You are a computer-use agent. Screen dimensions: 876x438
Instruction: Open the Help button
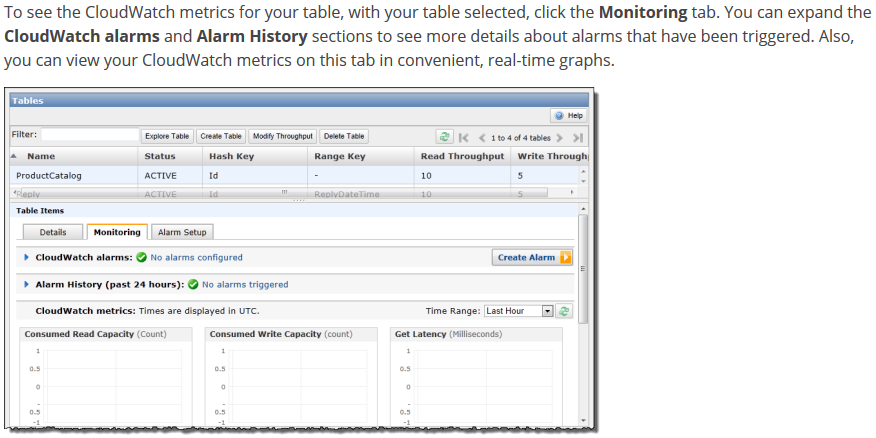tap(568, 116)
